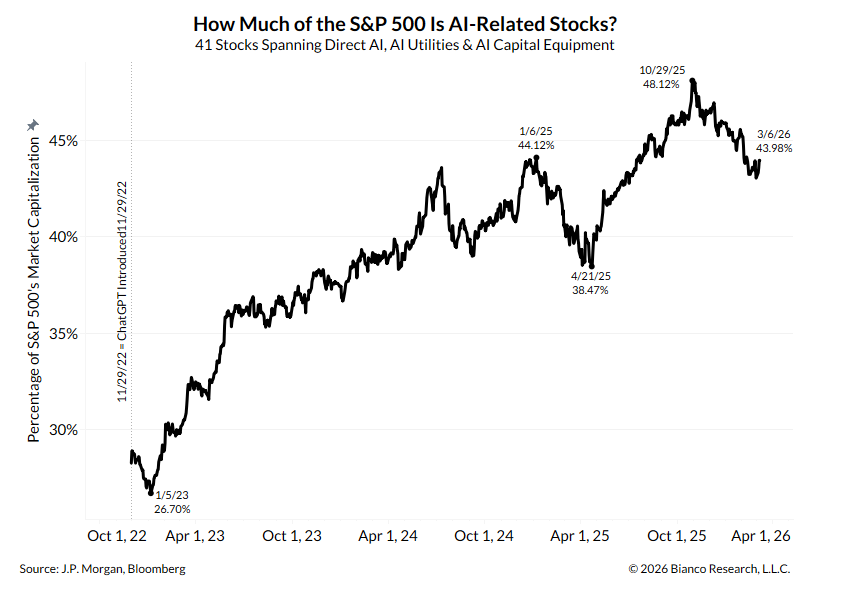This screenshot has height=600, width=841.
Task: Click the pin icon above the axis title
Action: click(x=32, y=124)
